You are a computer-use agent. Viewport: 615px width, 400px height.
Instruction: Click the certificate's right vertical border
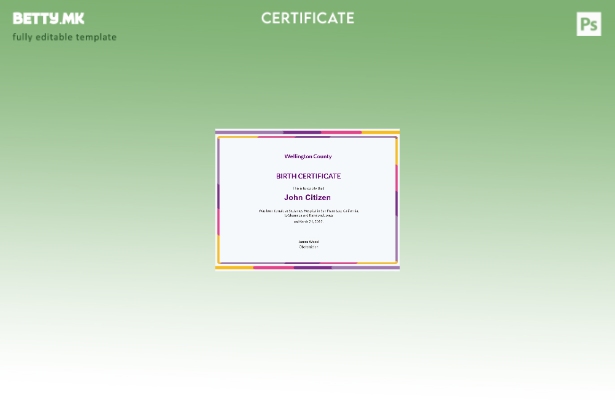click(397, 200)
